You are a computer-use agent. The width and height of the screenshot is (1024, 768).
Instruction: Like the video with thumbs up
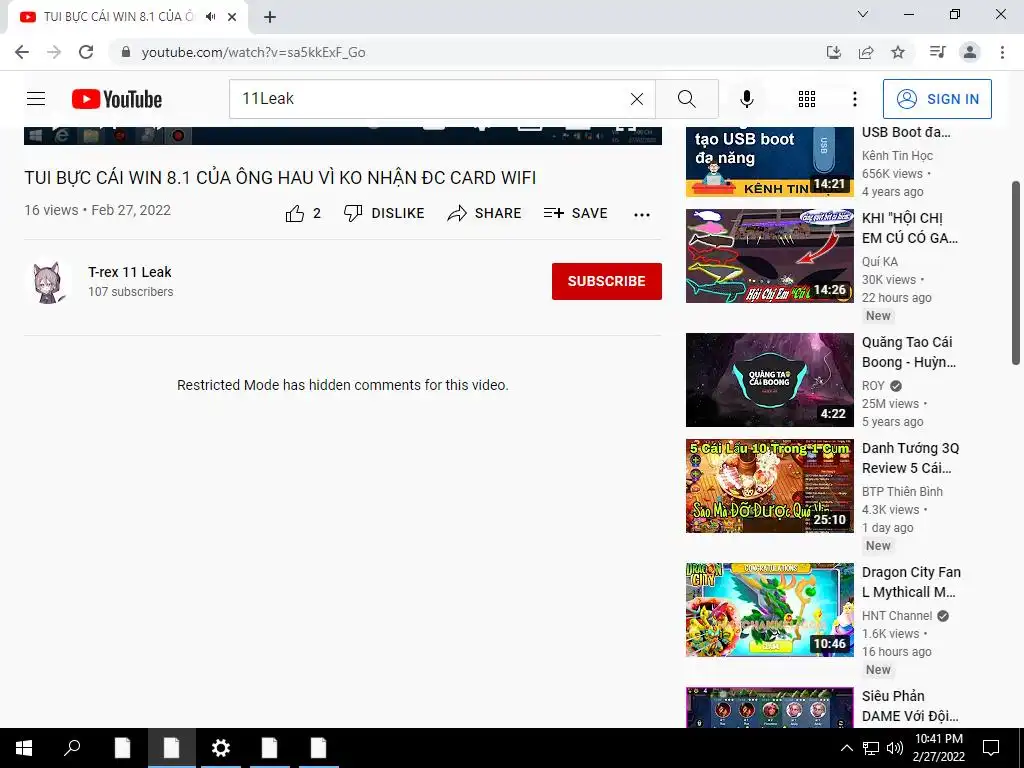tap(303, 214)
